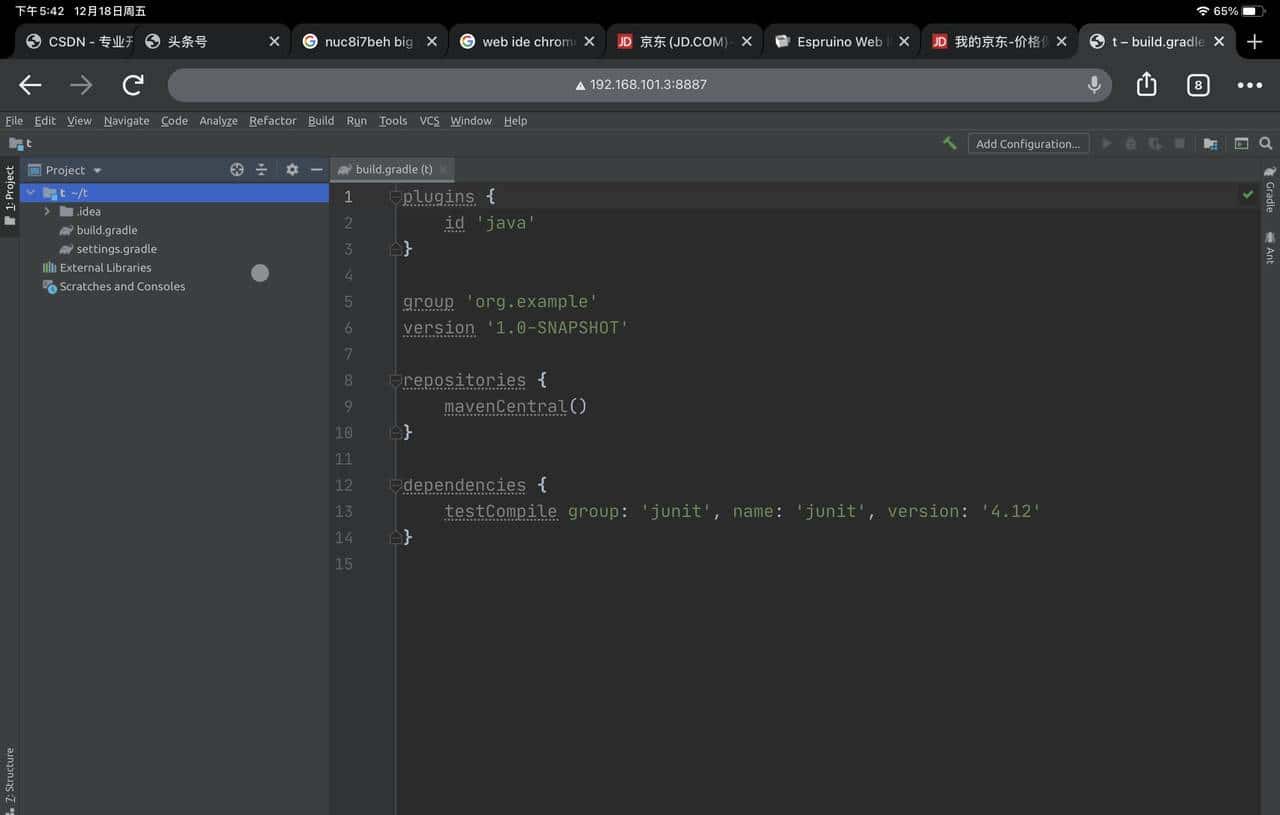Click Add Configuration button

(1028, 143)
